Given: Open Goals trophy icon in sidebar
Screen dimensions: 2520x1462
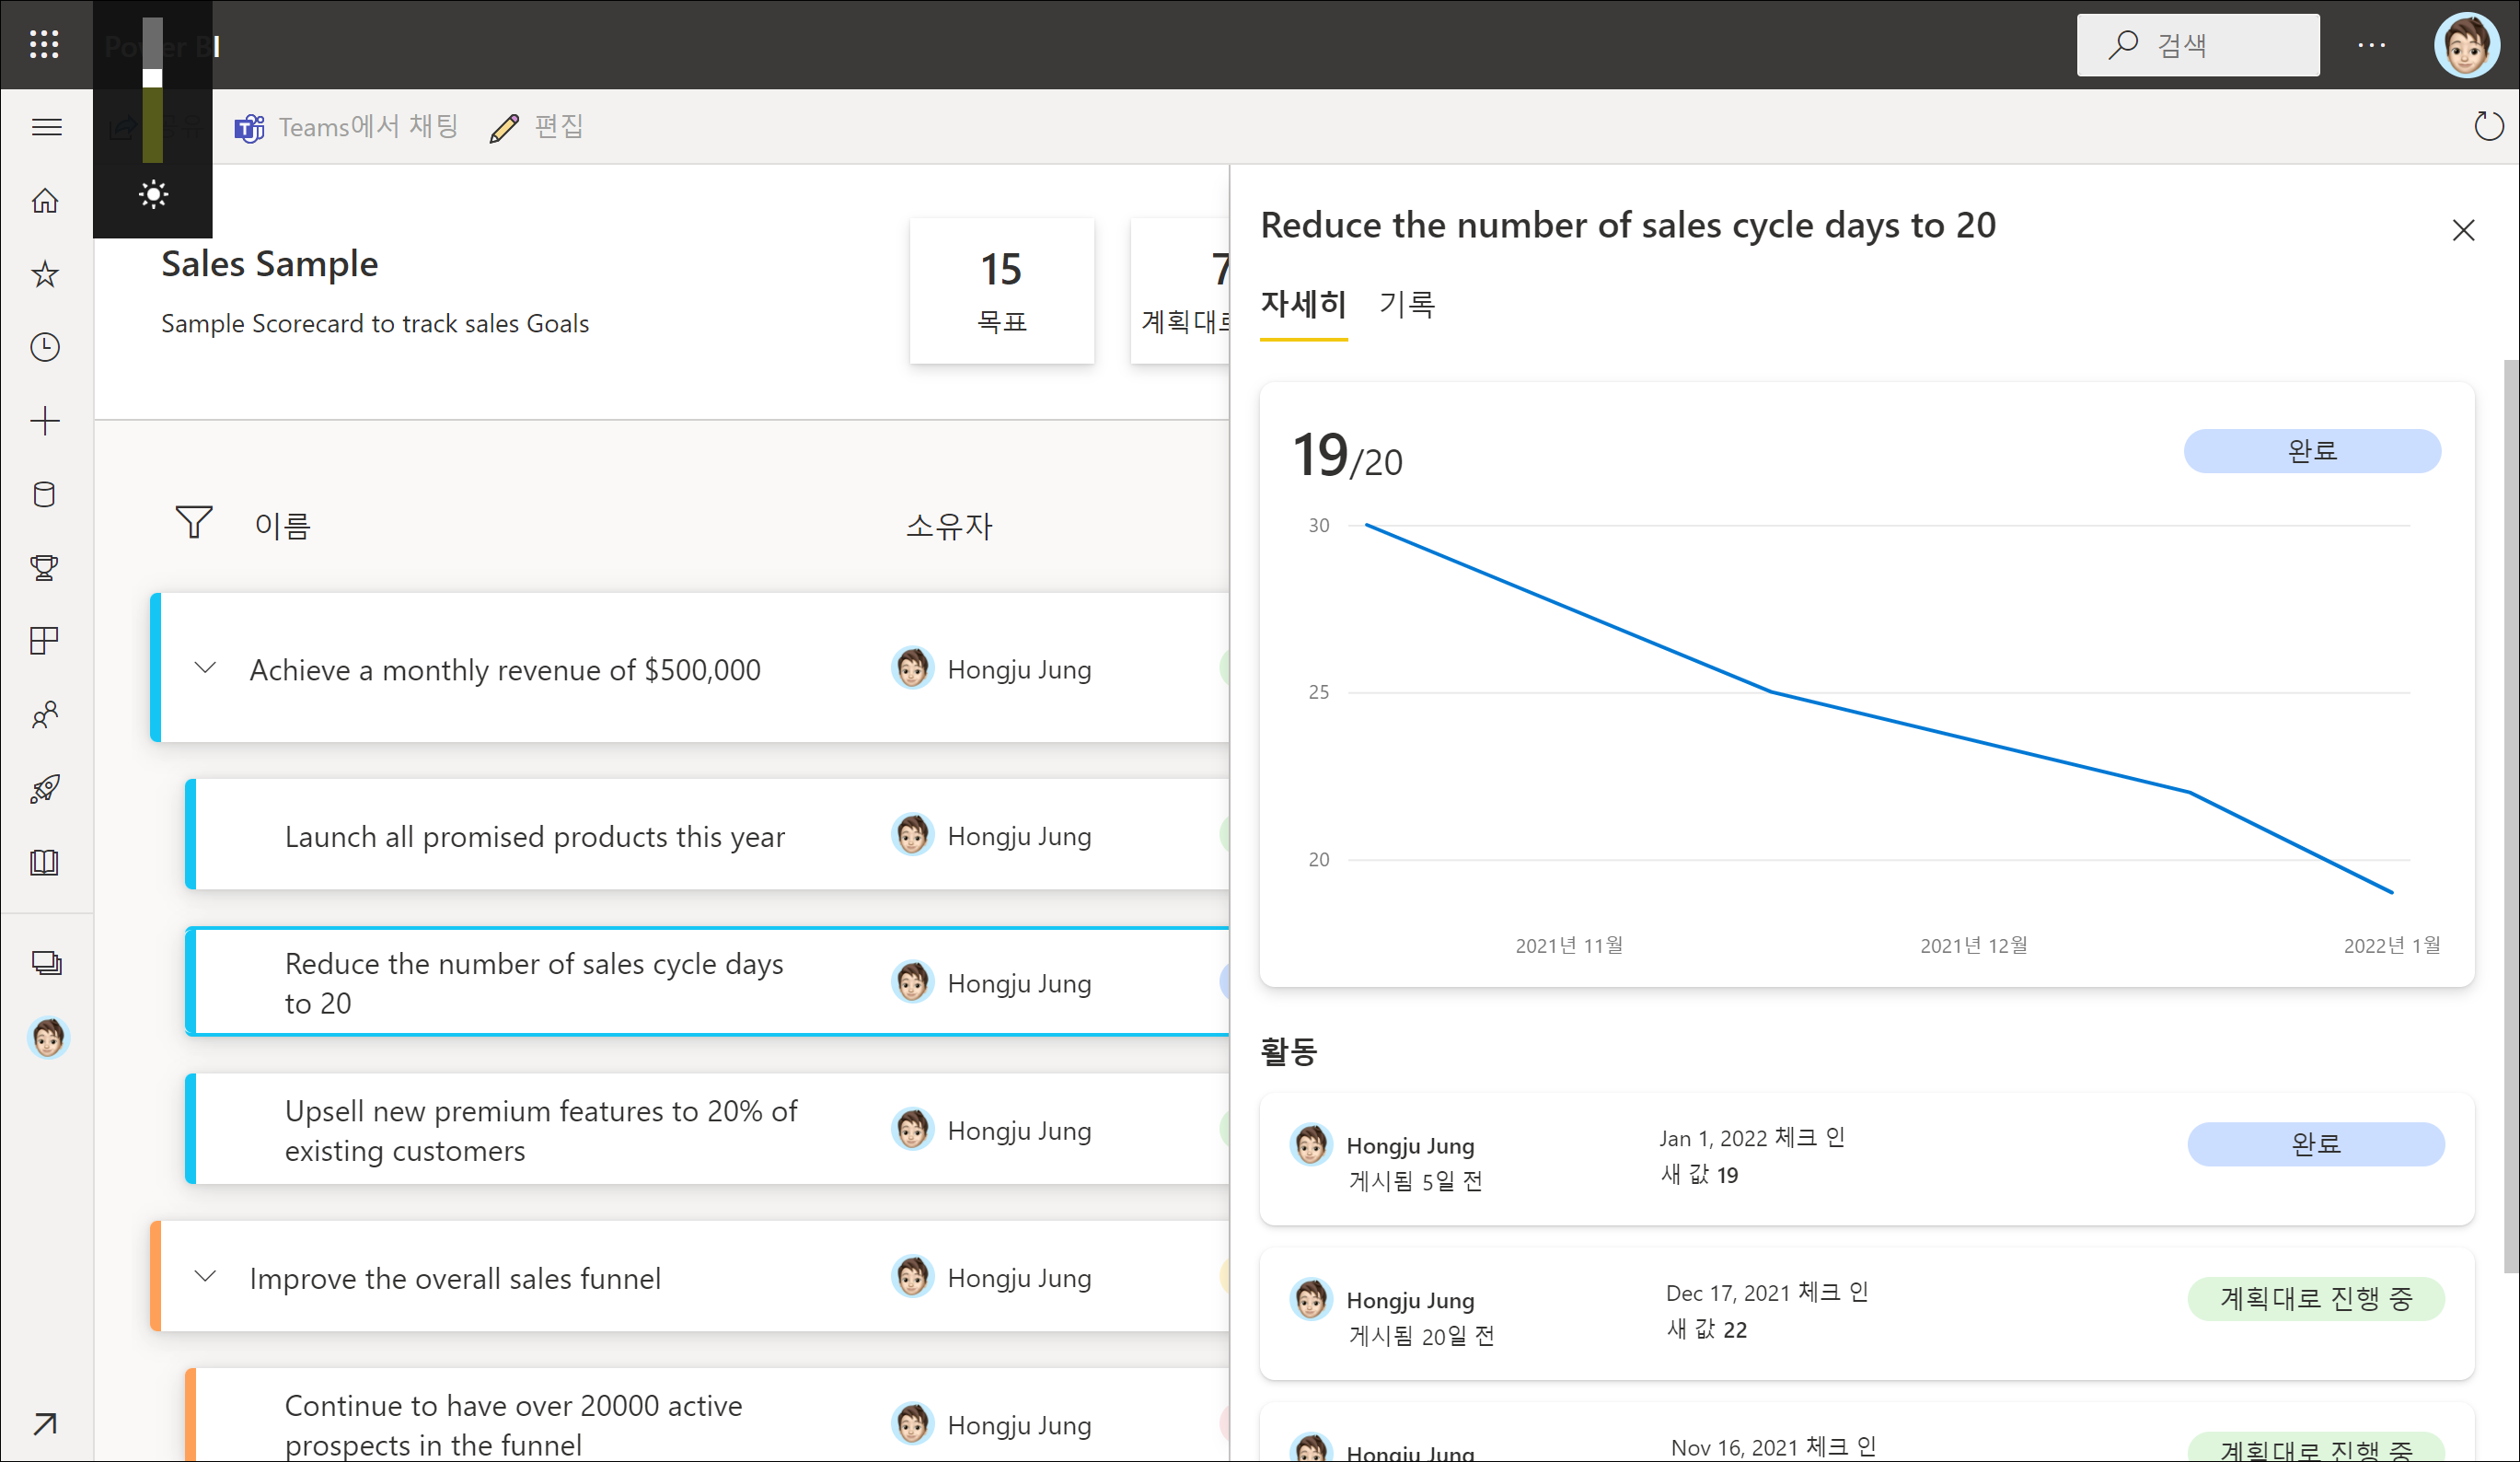Looking at the screenshot, I should (45, 568).
